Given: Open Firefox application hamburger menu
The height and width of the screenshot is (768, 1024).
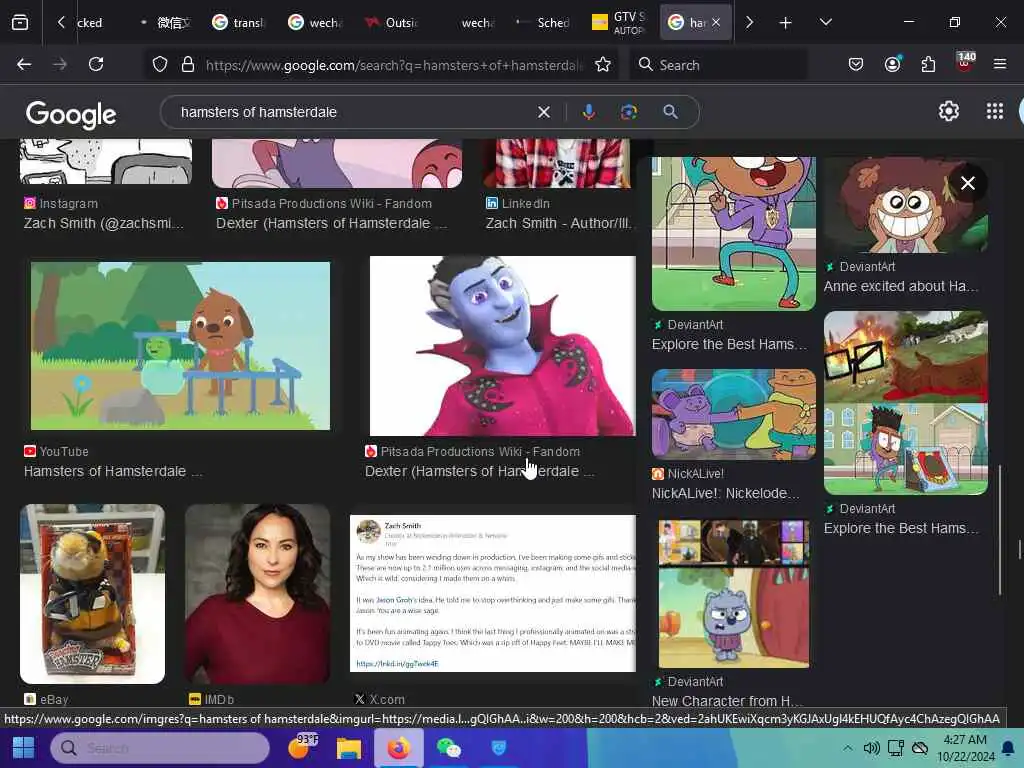Looking at the screenshot, I should click(x=1000, y=64).
